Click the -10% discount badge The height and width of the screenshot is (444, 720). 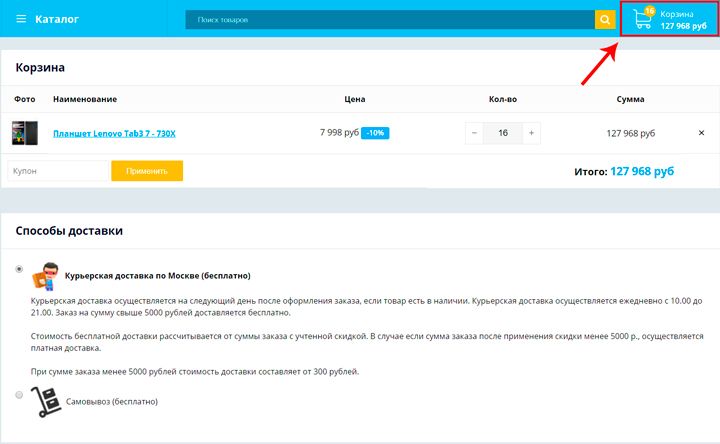(x=375, y=133)
